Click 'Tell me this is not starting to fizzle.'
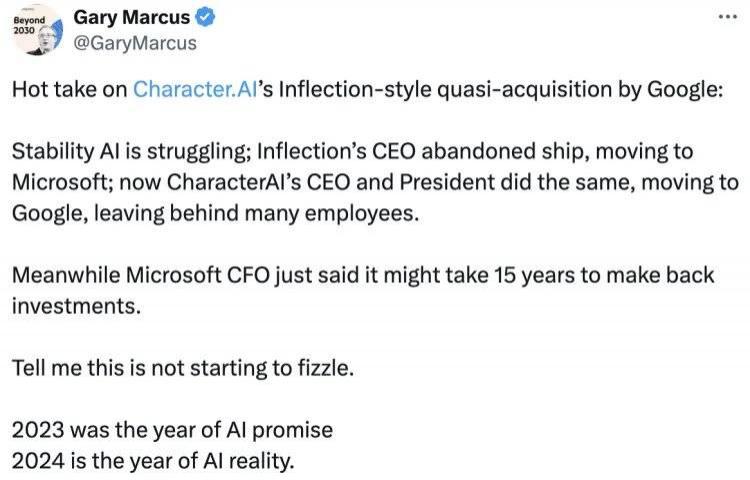Viewport: 750px width, 480px height. tap(183, 368)
